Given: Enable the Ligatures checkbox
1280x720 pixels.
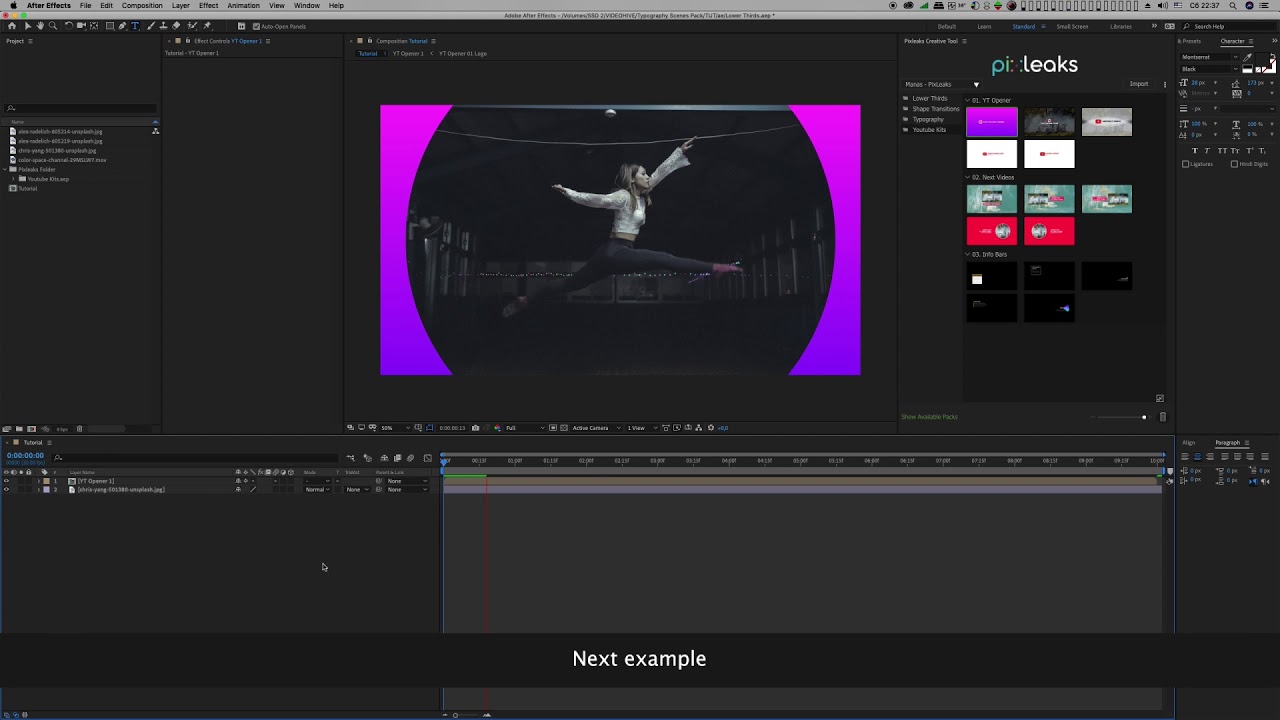Looking at the screenshot, I should [1186, 164].
